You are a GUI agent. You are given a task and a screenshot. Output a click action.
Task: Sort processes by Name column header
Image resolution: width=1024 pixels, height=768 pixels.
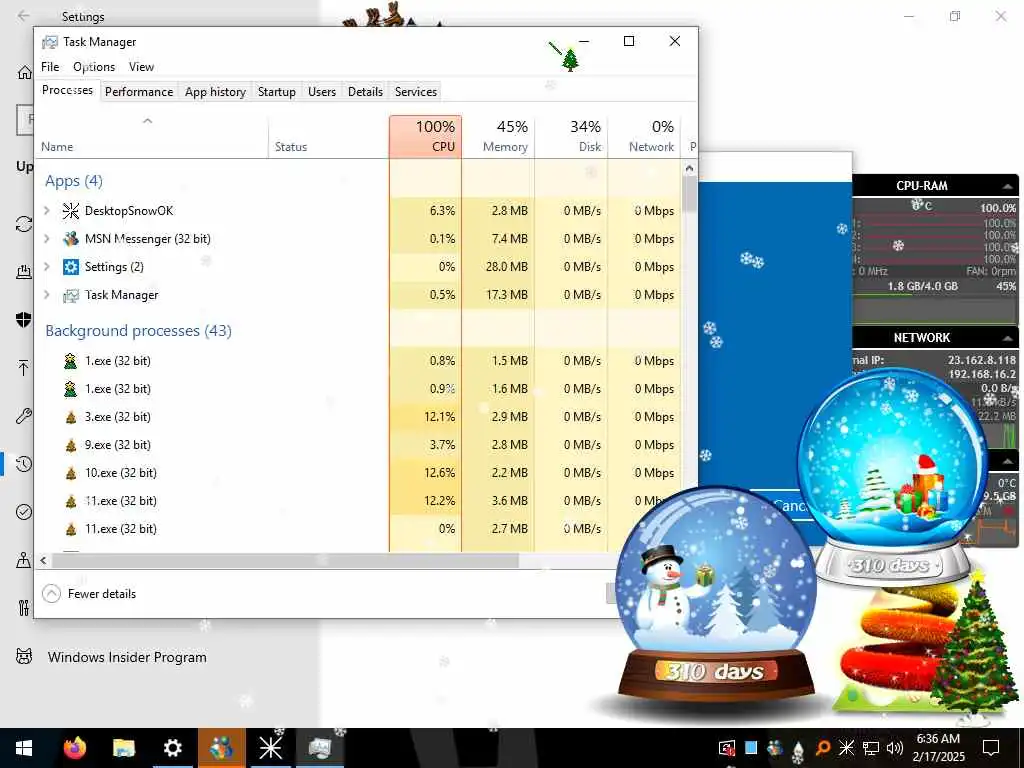coord(152,136)
